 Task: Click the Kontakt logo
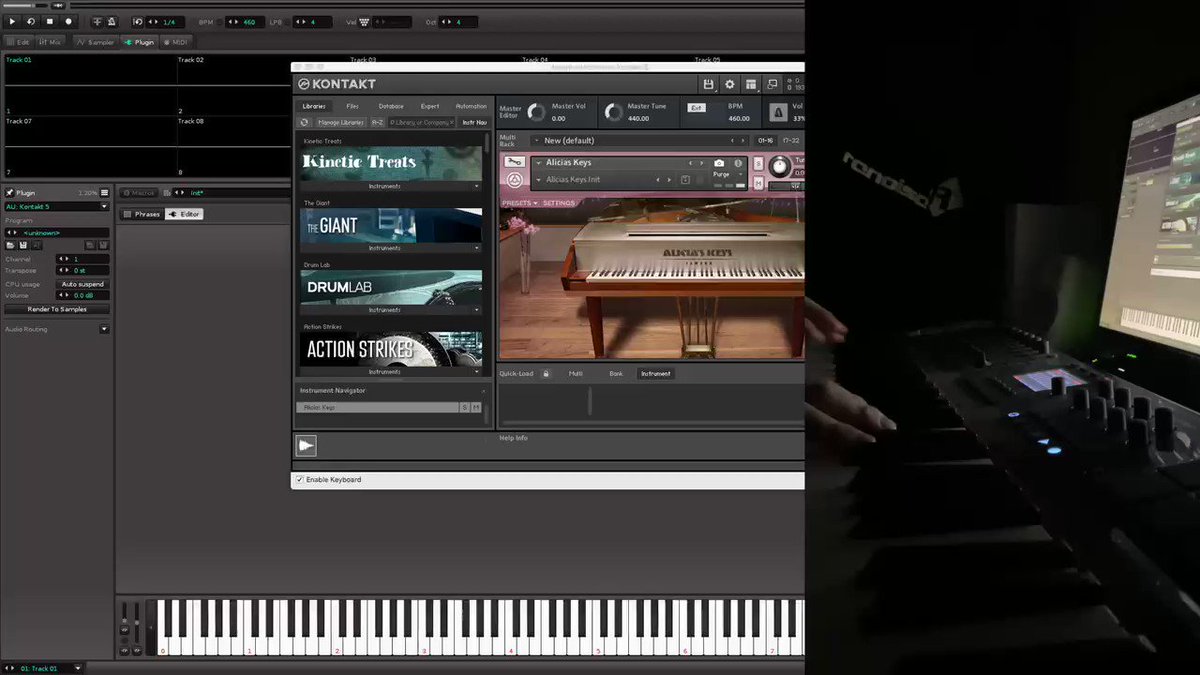[336, 84]
